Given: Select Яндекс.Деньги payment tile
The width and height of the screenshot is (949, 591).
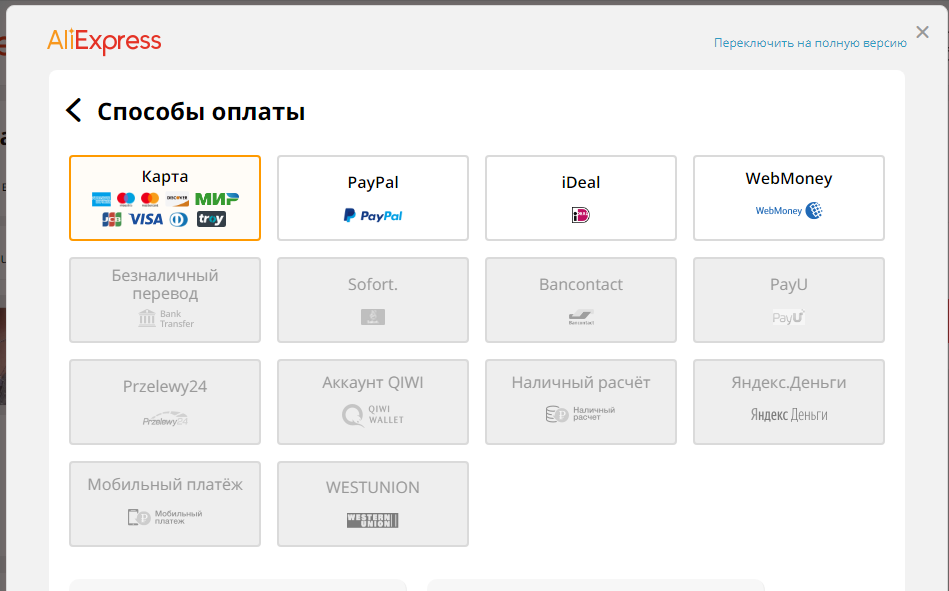Looking at the screenshot, I should click(789, 402).
